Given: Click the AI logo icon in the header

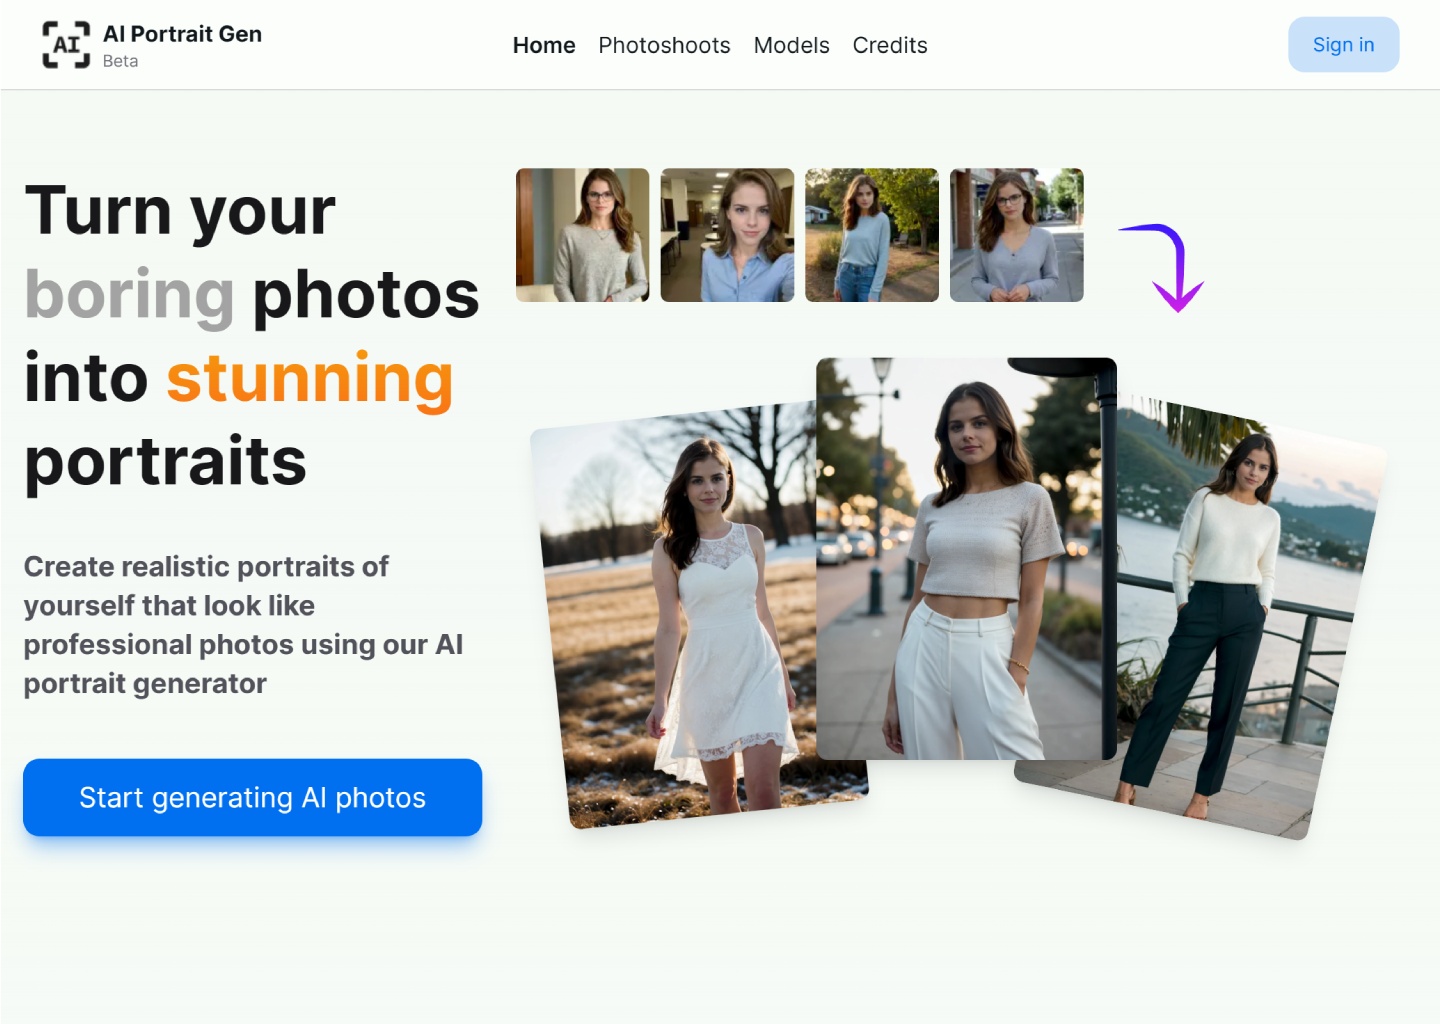Looking at the screenshot, I should [66, 45].
